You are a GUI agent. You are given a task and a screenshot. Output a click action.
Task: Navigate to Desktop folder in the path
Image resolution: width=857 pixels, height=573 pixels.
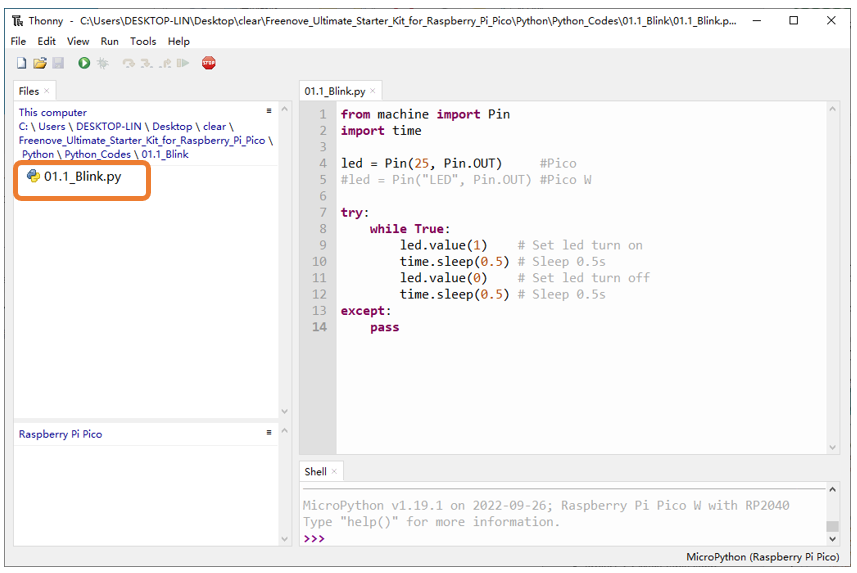[x=172, y=127]
